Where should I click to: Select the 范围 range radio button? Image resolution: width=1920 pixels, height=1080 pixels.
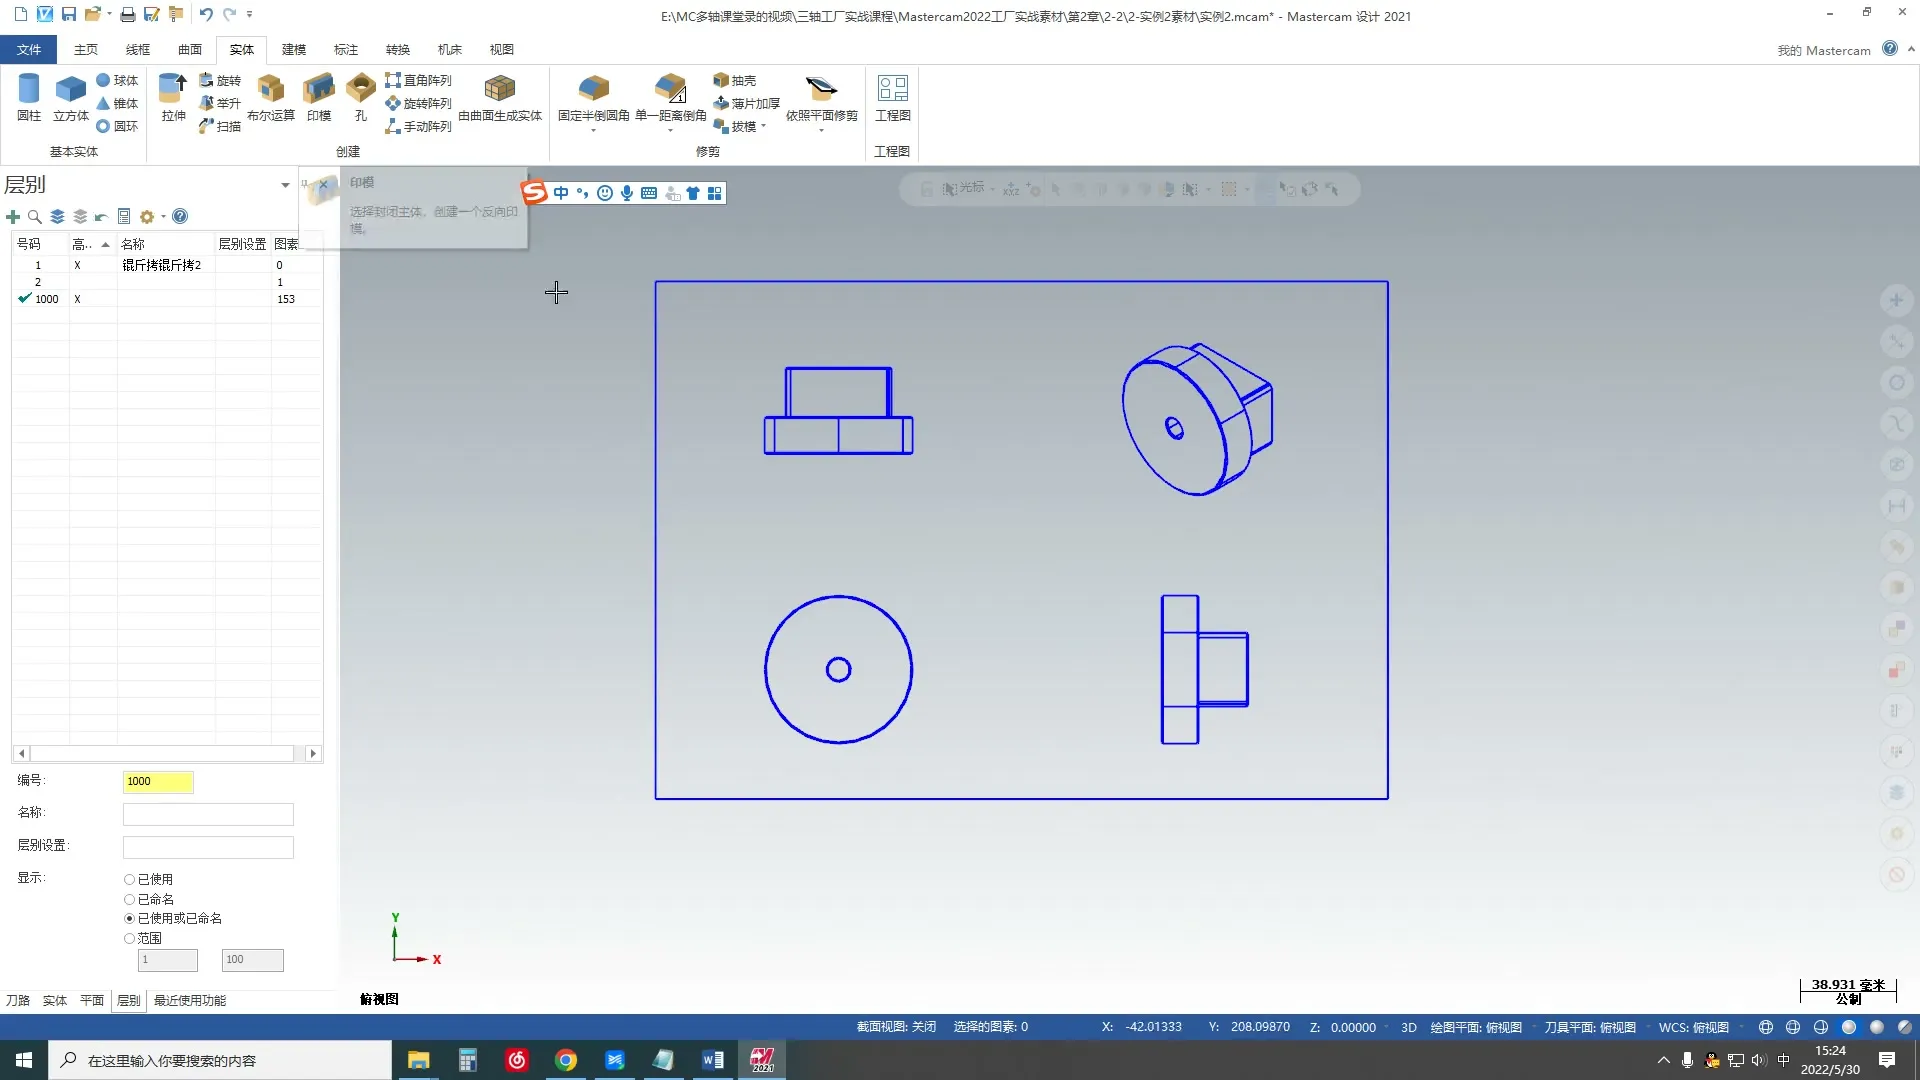[129, 939]
